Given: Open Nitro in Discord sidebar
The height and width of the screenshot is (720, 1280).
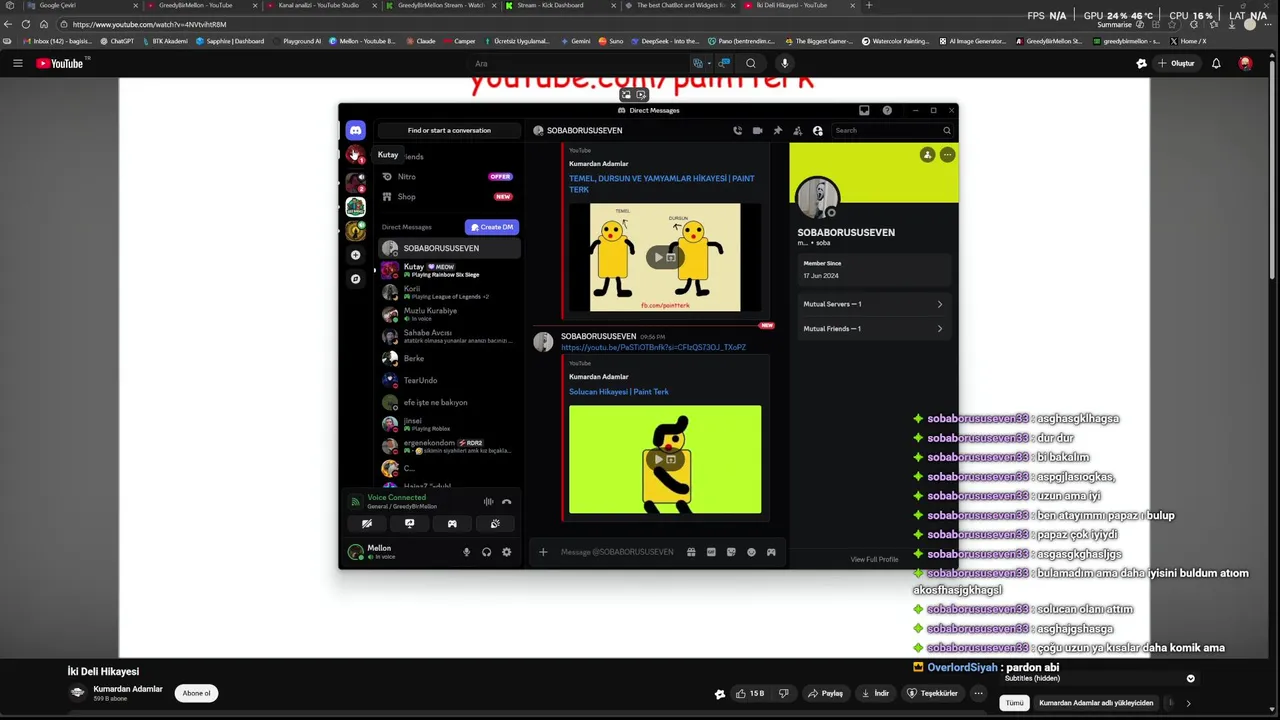Looking at the screenshot, I should (x=447, y=177).
